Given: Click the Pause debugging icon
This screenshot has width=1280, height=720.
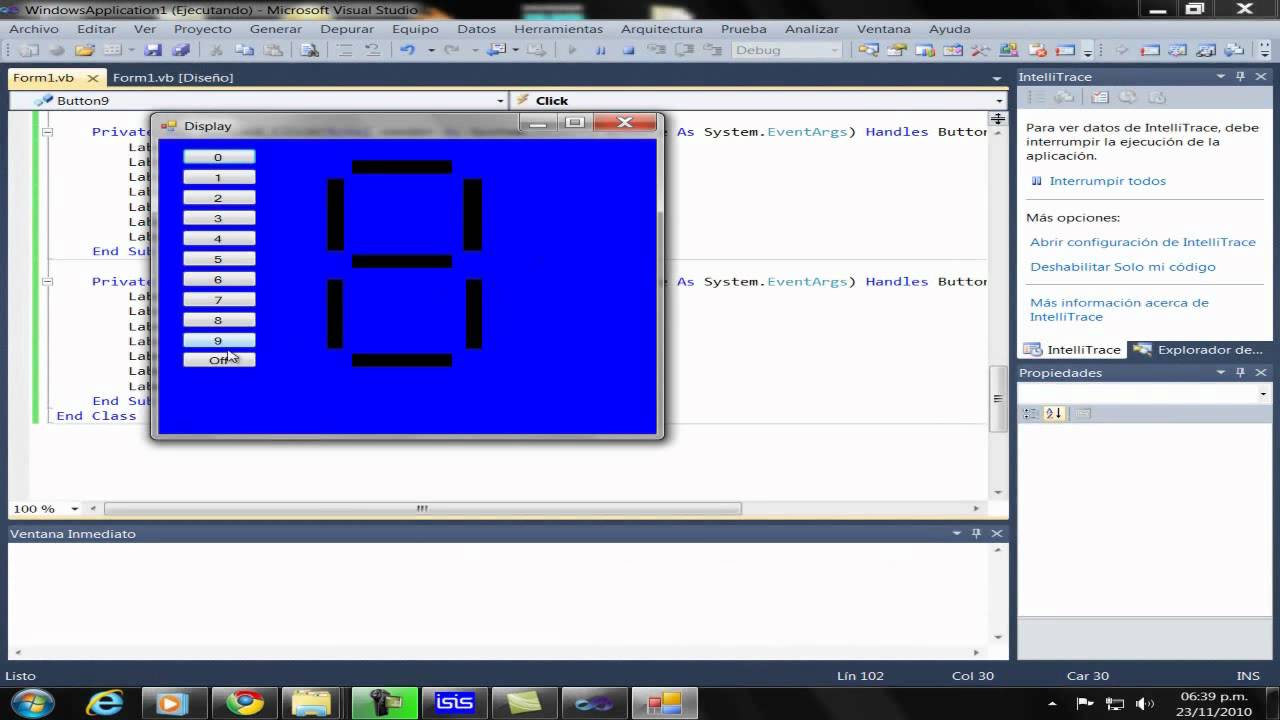Looking at the screenshot, I should (601, 50).
